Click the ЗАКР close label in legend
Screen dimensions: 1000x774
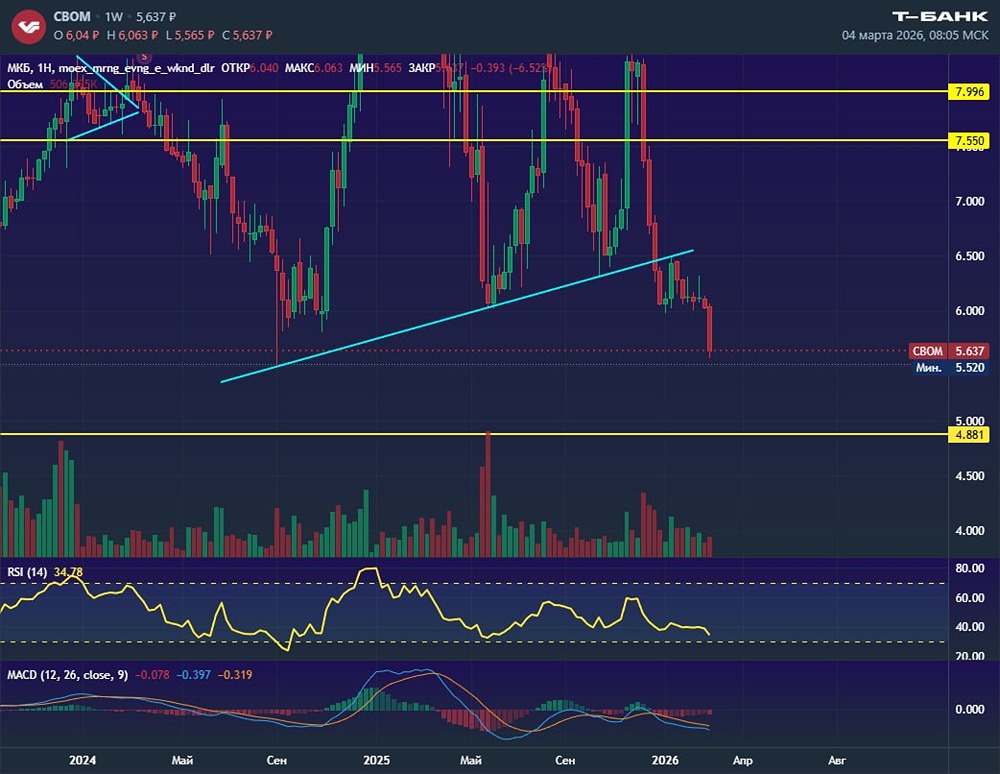(x=422, y=68)
